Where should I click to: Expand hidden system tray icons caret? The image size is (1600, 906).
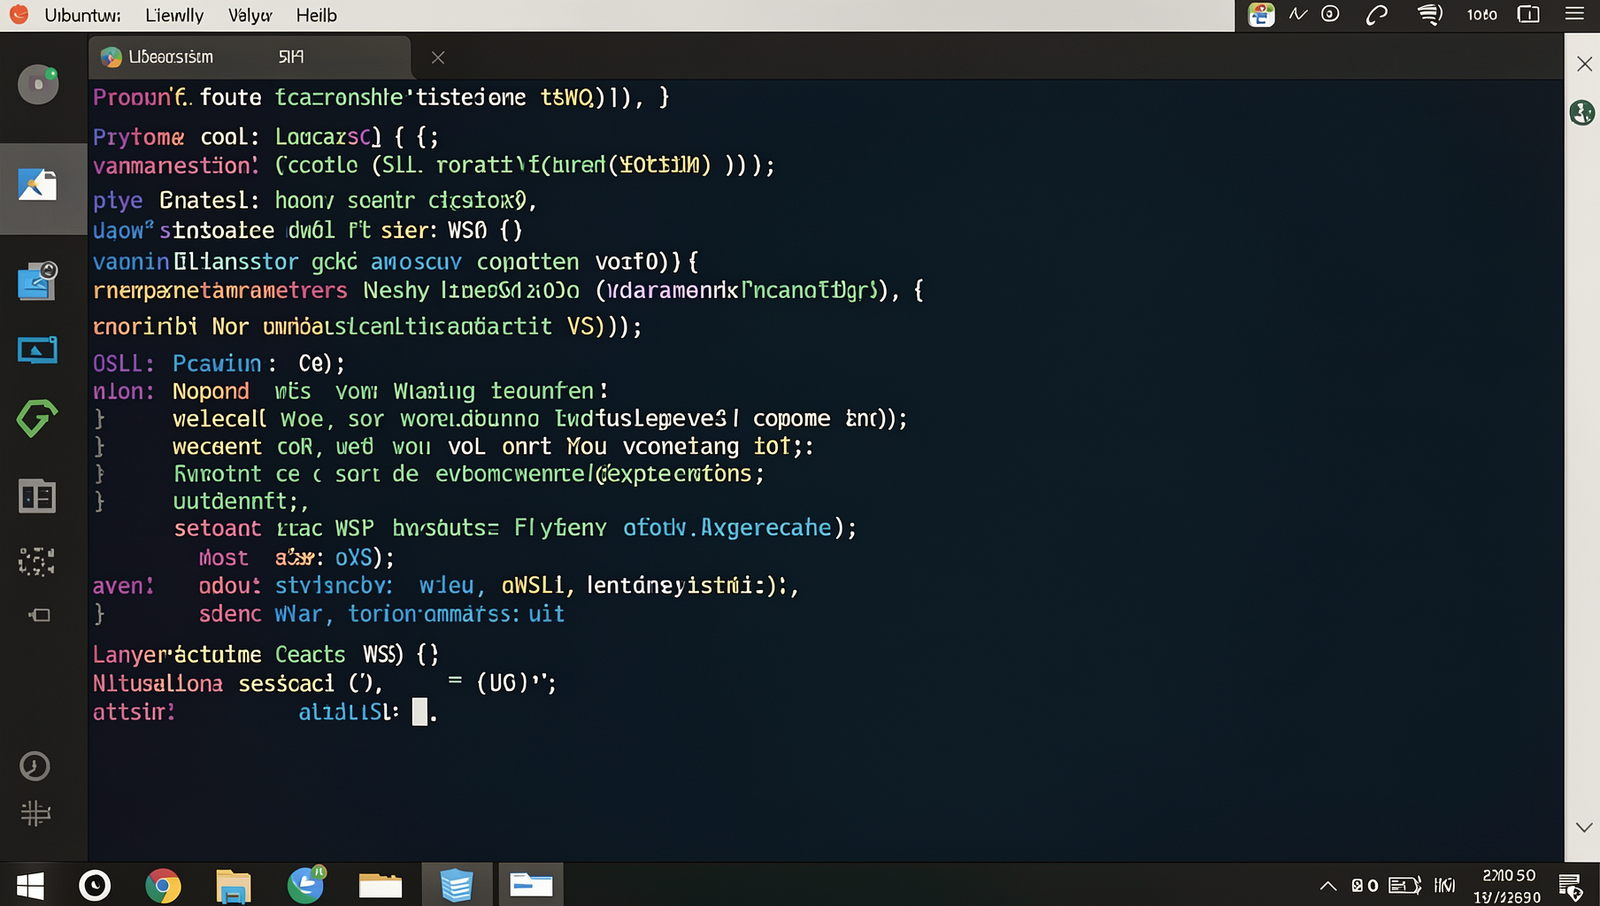(x=1328, y=886)
